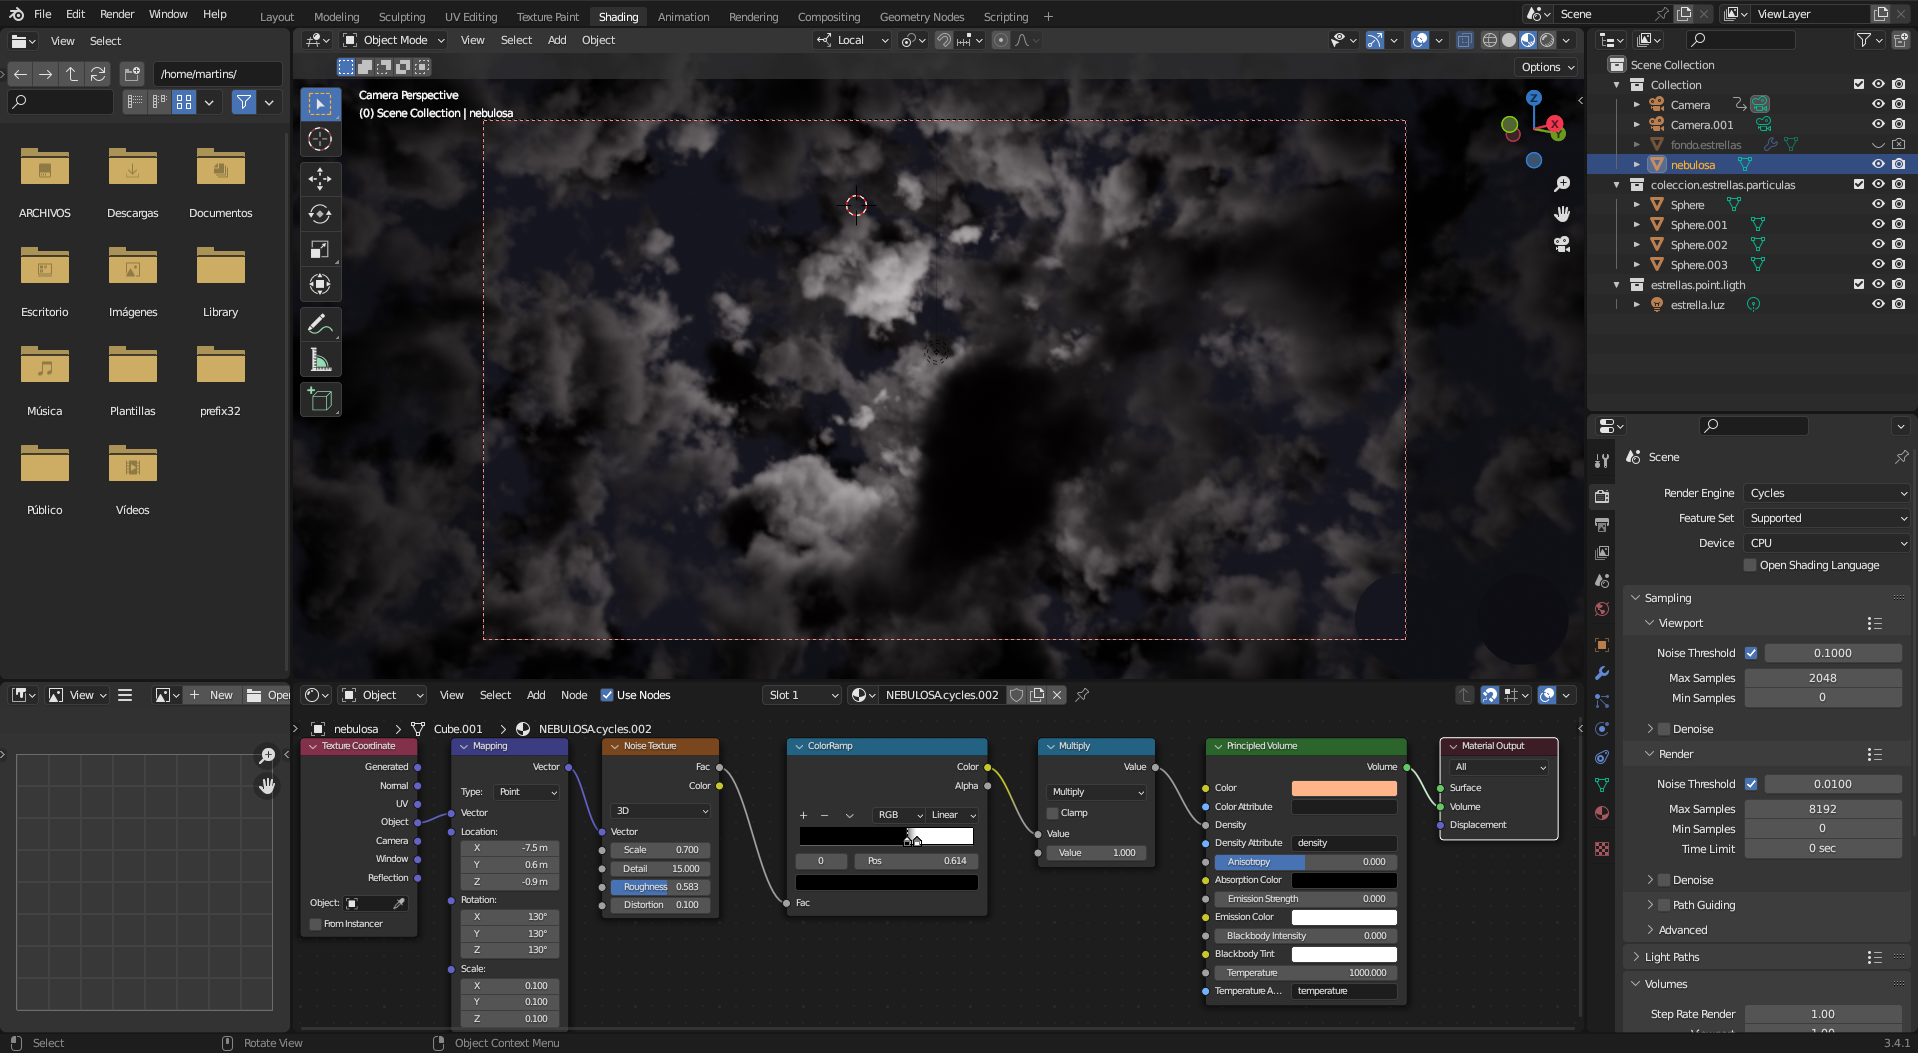
Task: Open the Device CPU dropdown
Action: click(x=1828, y=543)
